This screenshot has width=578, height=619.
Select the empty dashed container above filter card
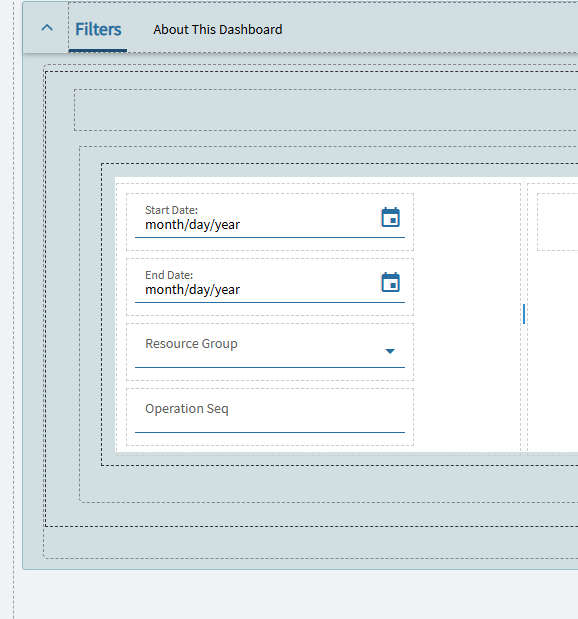click(x=326, y=110)
